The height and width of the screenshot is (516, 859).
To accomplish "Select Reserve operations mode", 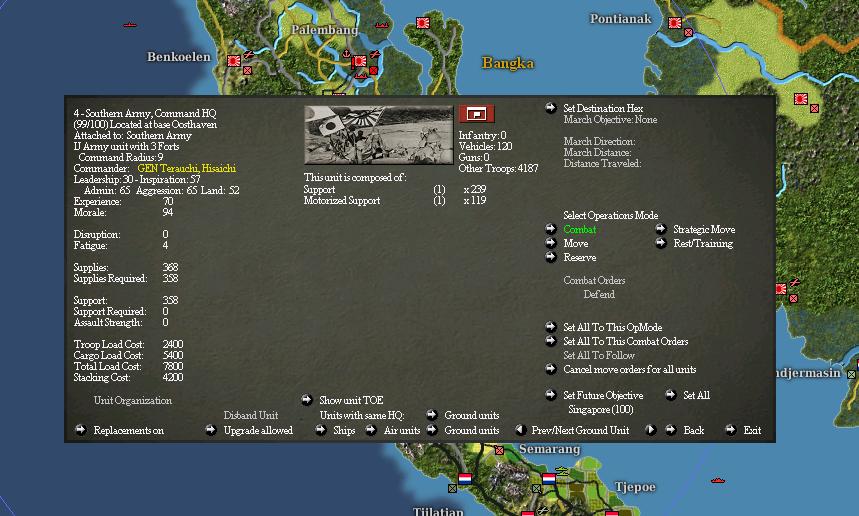I will coord(551,257).
